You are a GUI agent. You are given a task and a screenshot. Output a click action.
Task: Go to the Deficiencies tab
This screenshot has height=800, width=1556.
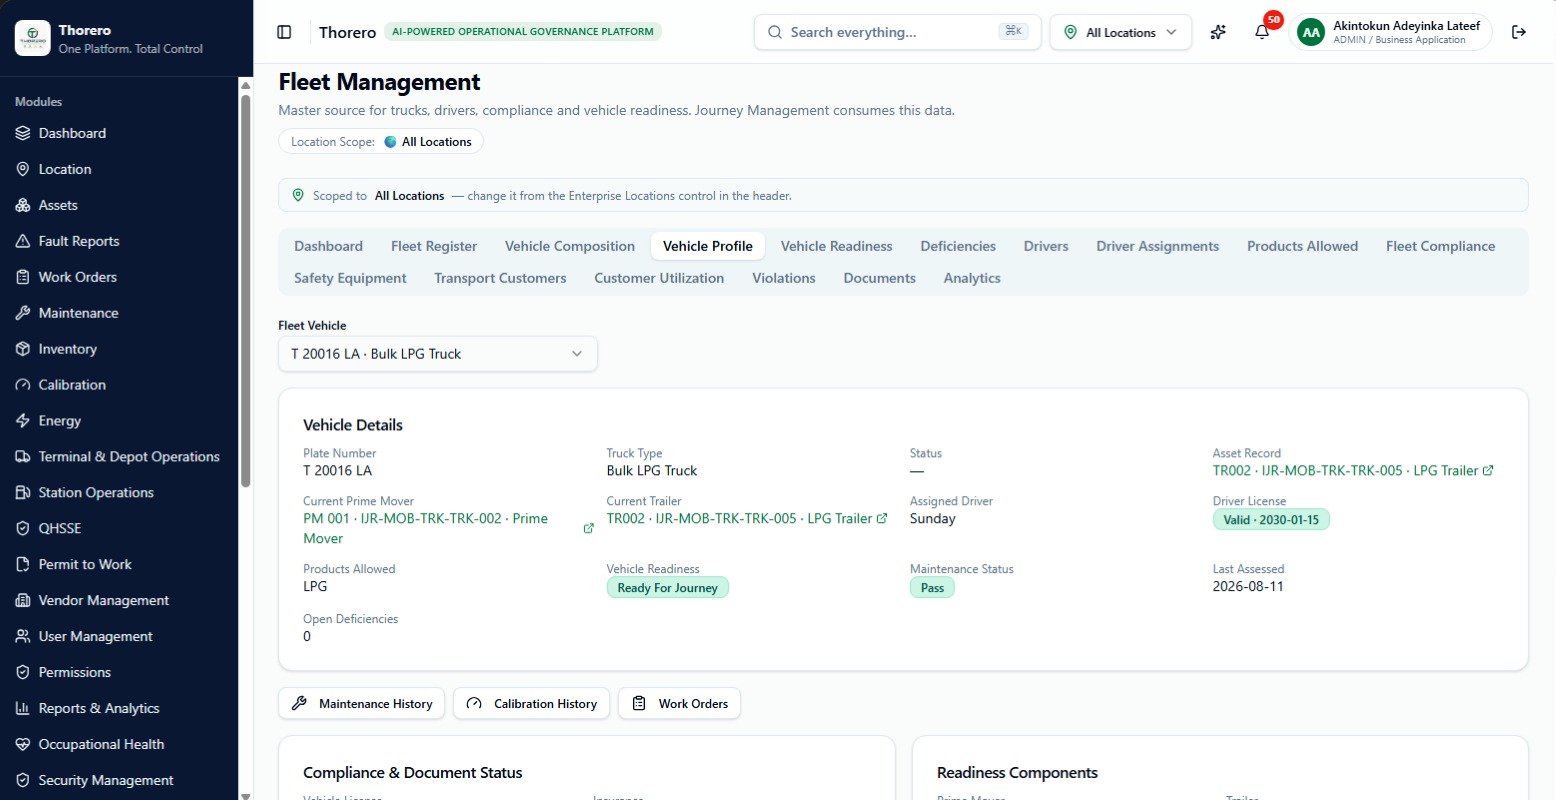[958, 246]
